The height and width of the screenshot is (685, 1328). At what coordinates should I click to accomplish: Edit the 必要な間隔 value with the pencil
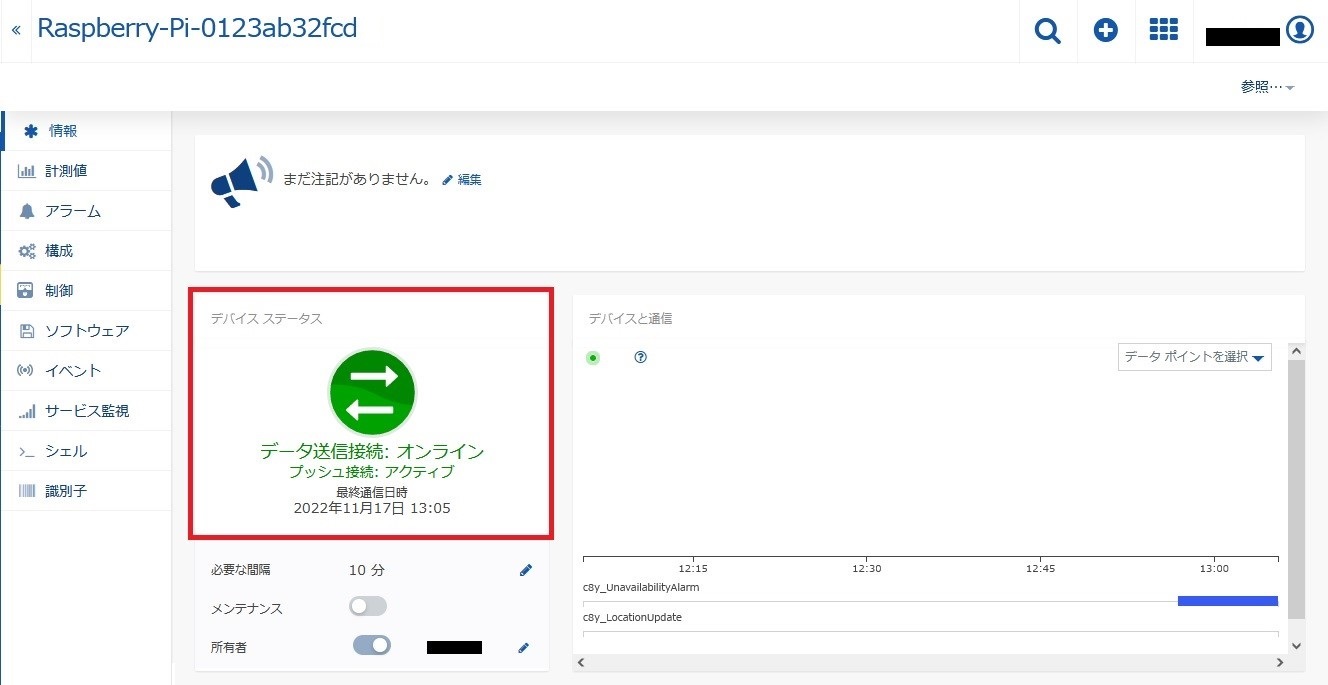(x=525, y=569)
